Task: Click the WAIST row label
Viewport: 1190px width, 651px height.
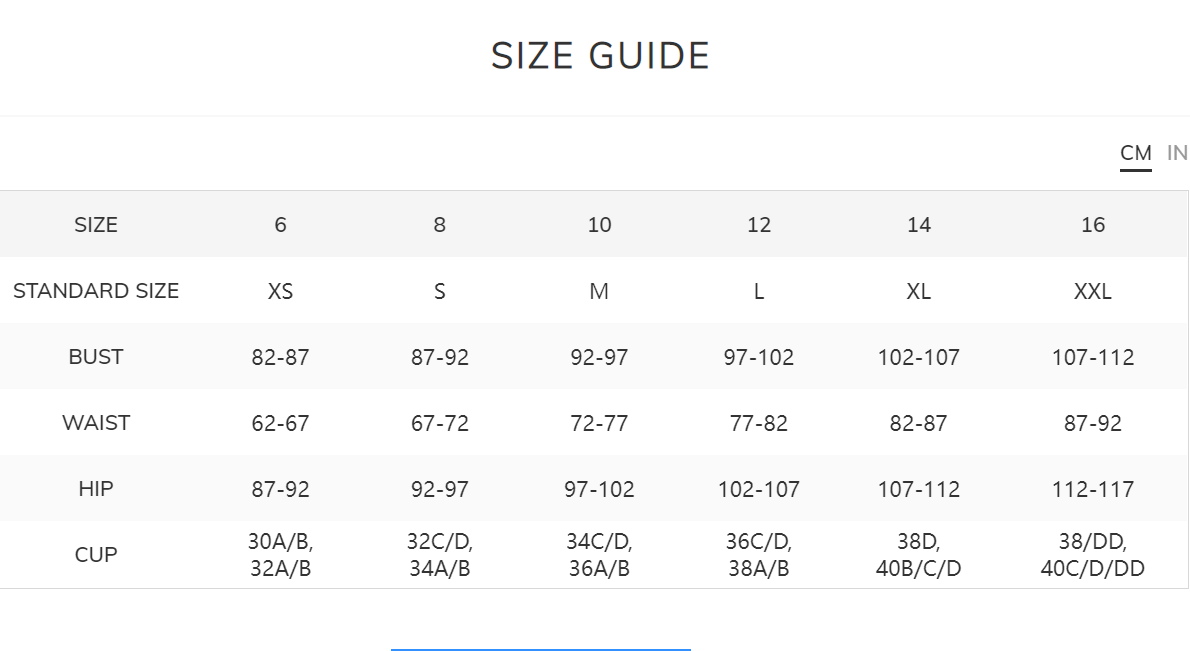Action: point(96,423)
